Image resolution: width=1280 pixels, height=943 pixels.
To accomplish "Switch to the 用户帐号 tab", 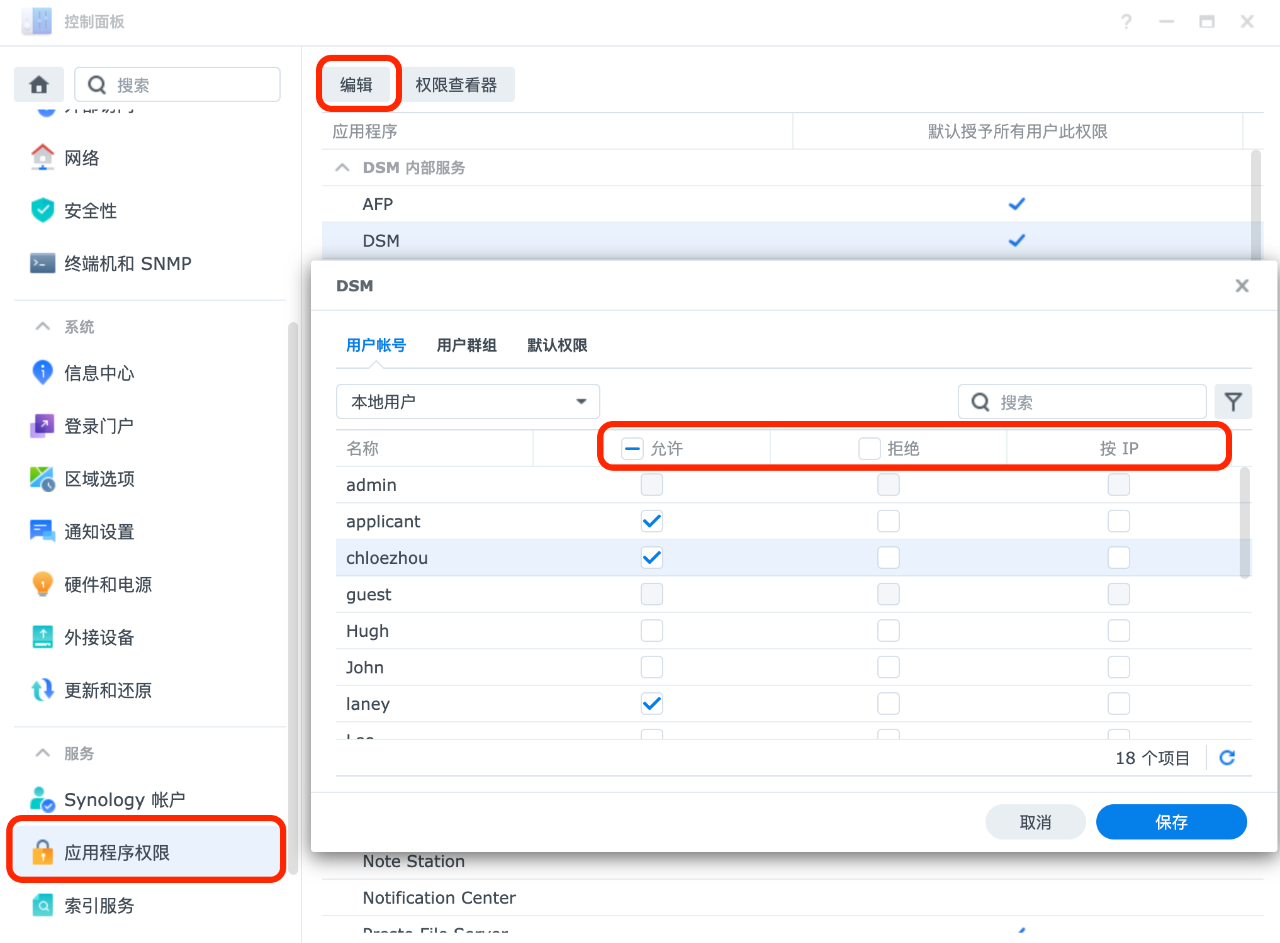I will tap(376, 345).
